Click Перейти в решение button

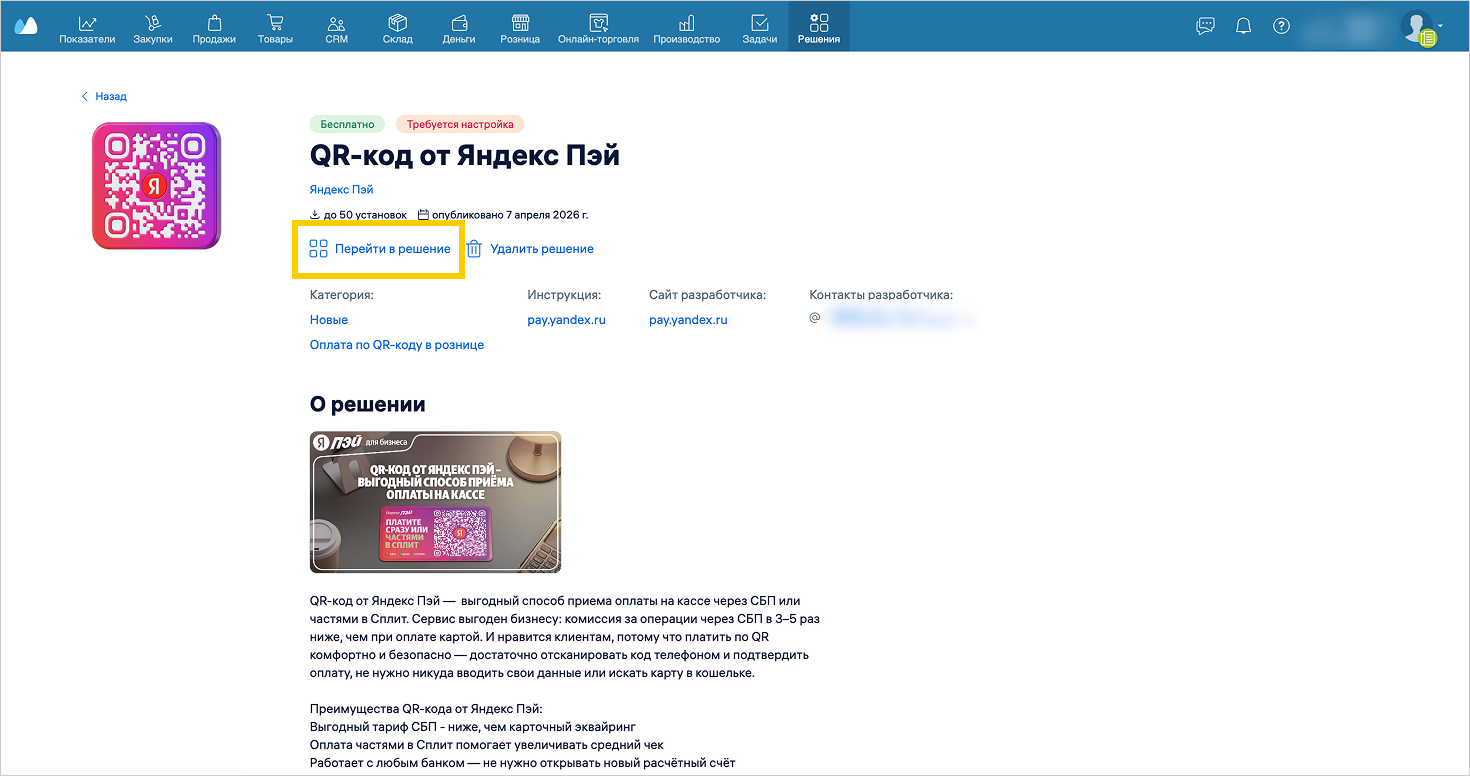(380, 249)
